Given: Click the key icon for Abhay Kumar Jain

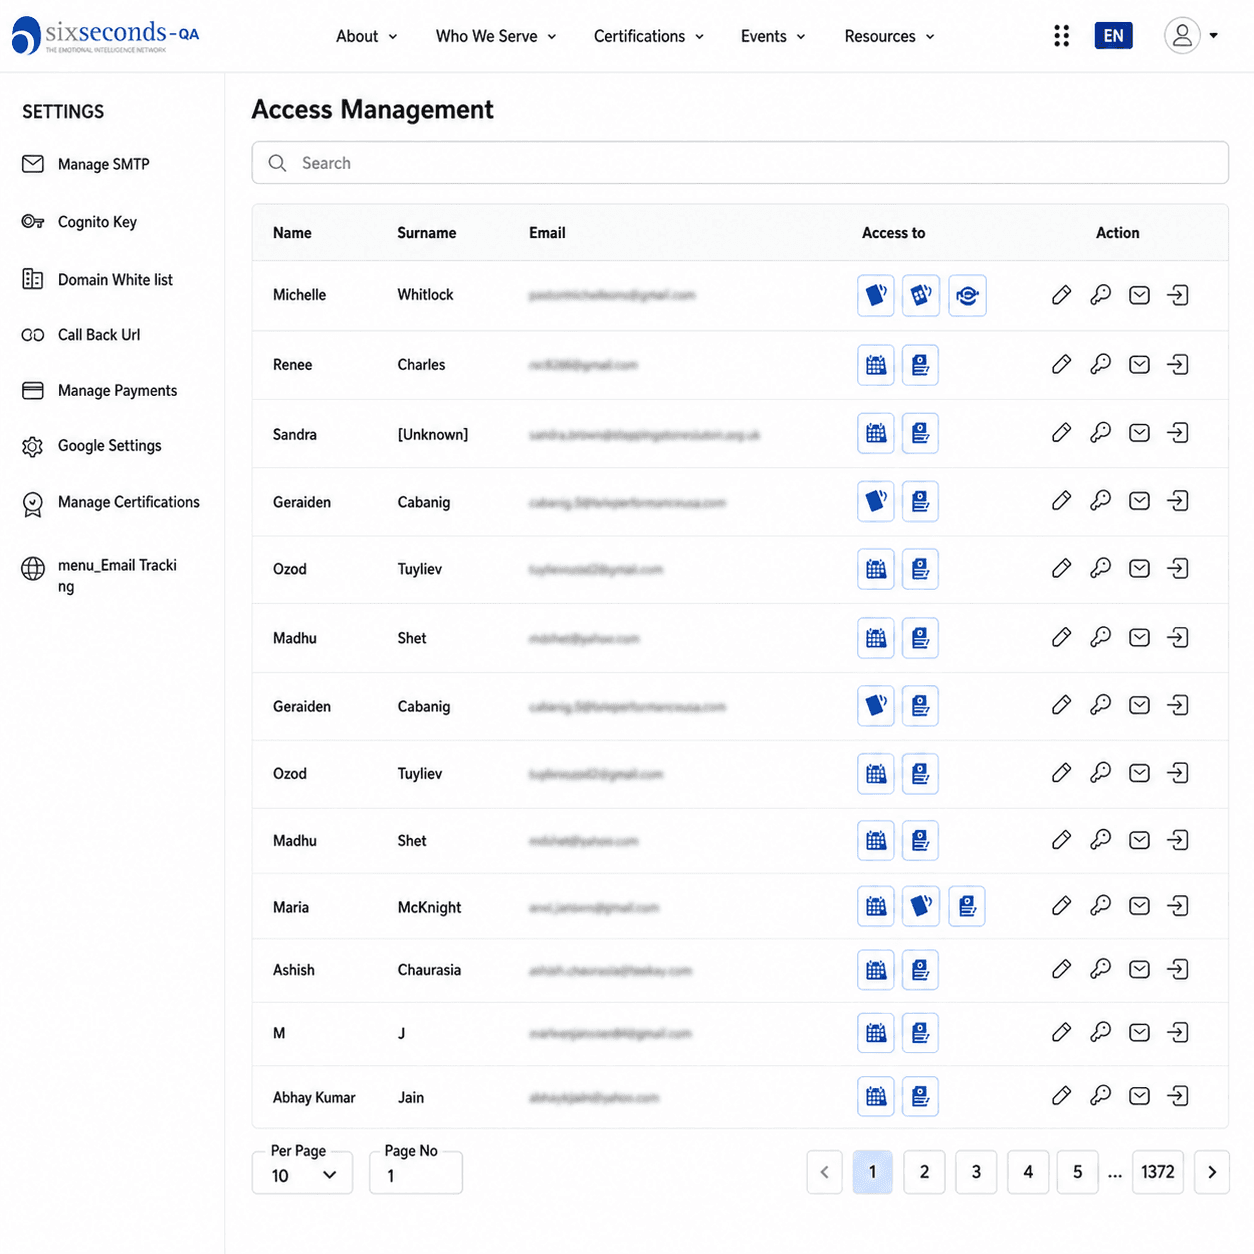Looking at the screenshot, I should tap(1100, 1096).
